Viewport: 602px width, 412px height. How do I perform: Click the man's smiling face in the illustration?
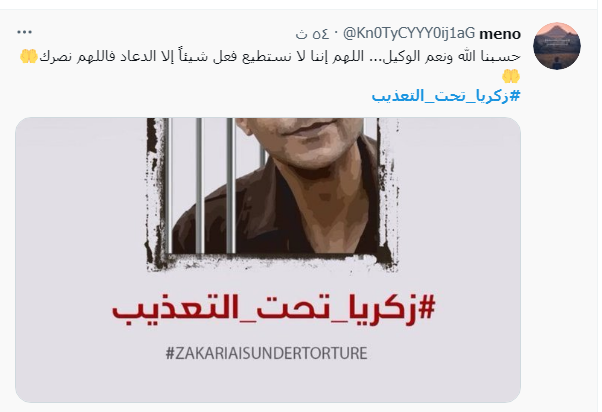click(299, 141)
